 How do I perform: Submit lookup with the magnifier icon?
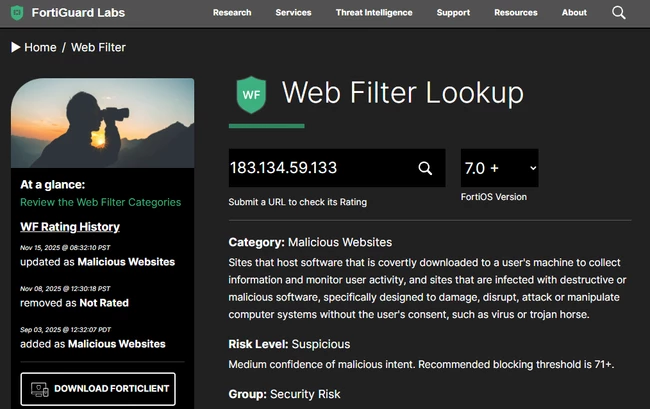point(425,168)
